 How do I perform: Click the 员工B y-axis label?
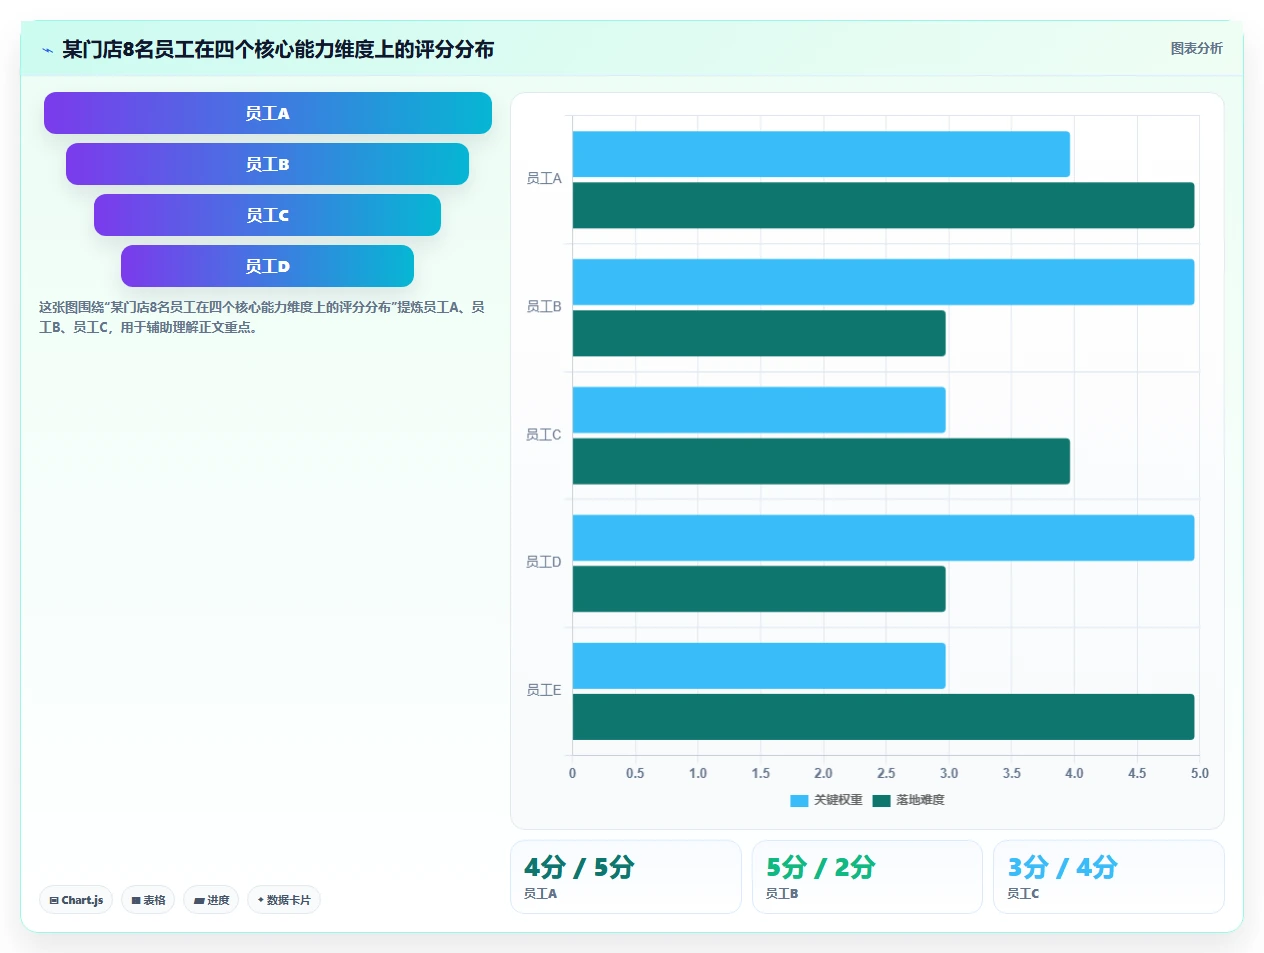(x=544, y=307)
